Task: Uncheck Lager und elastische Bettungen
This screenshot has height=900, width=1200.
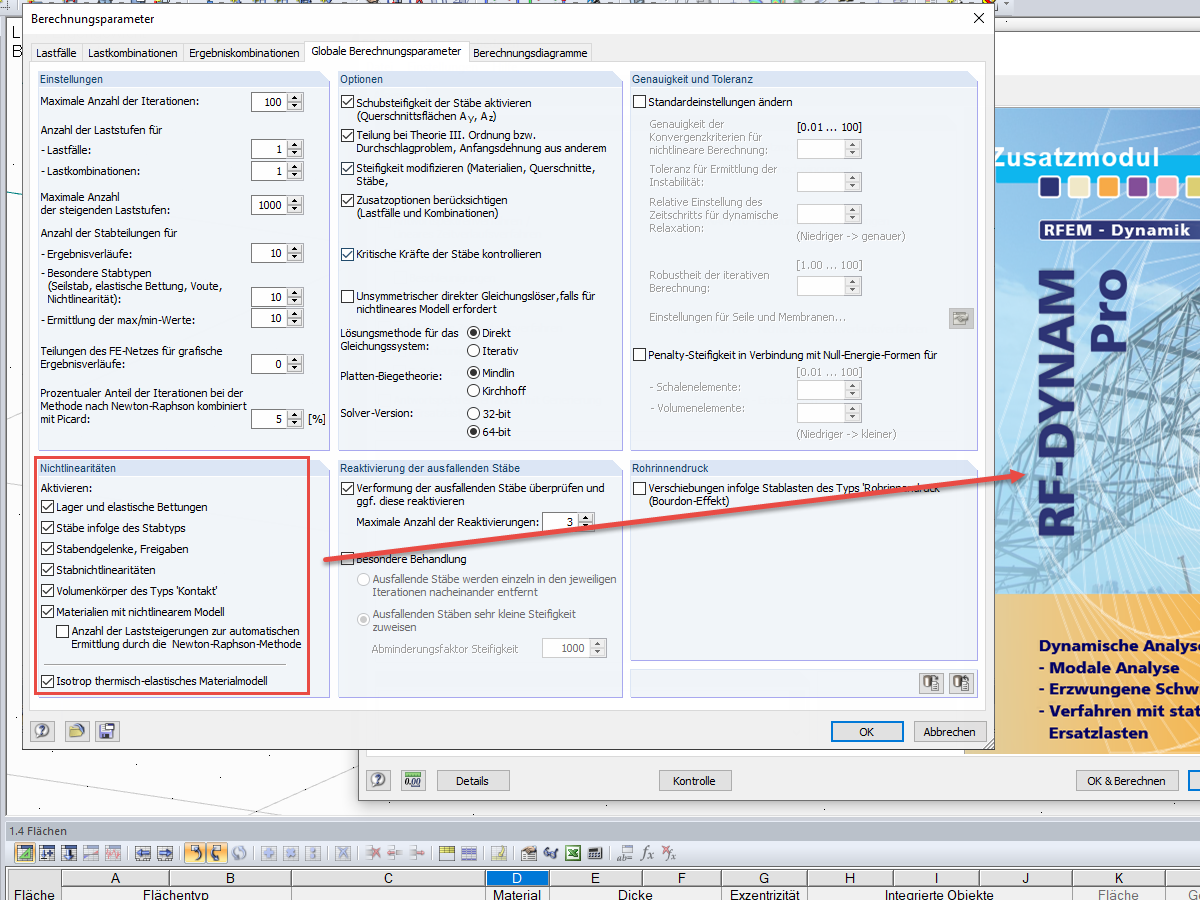Action: [47, 507]
